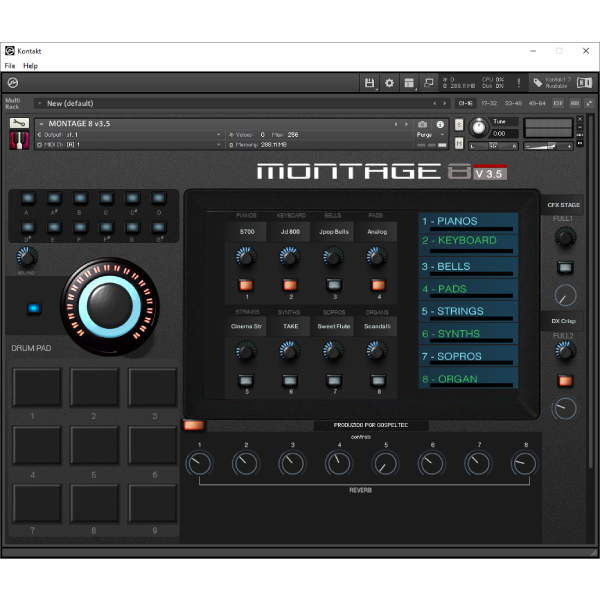Image resolution: width=600 pixels, height=600 pixels.
Task: Click the red piano instrument icon
Action: [x=19, y=140]
